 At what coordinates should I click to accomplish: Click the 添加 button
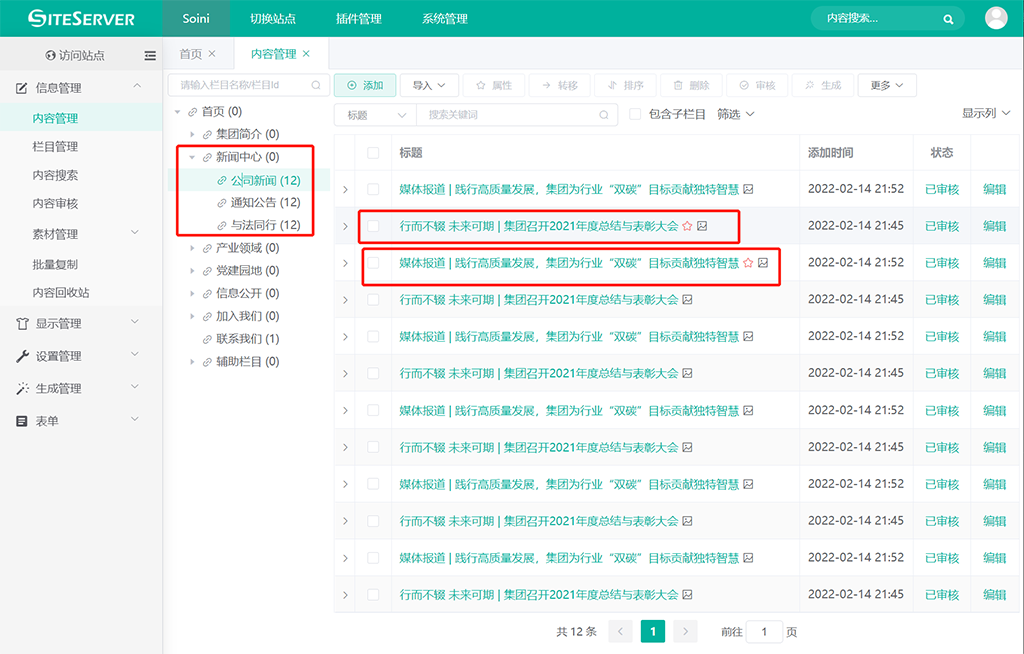[x=365, y=86]
